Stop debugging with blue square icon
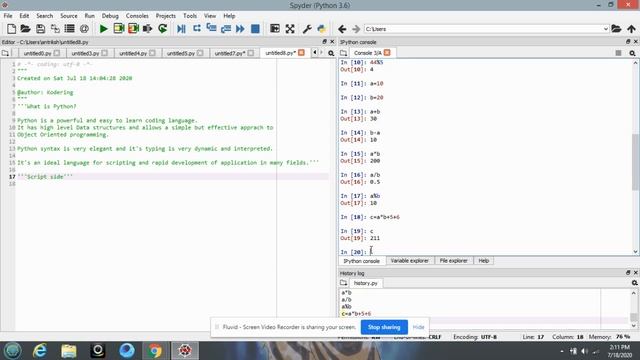Viewport: 640px width, 360px height. point(255,29)
